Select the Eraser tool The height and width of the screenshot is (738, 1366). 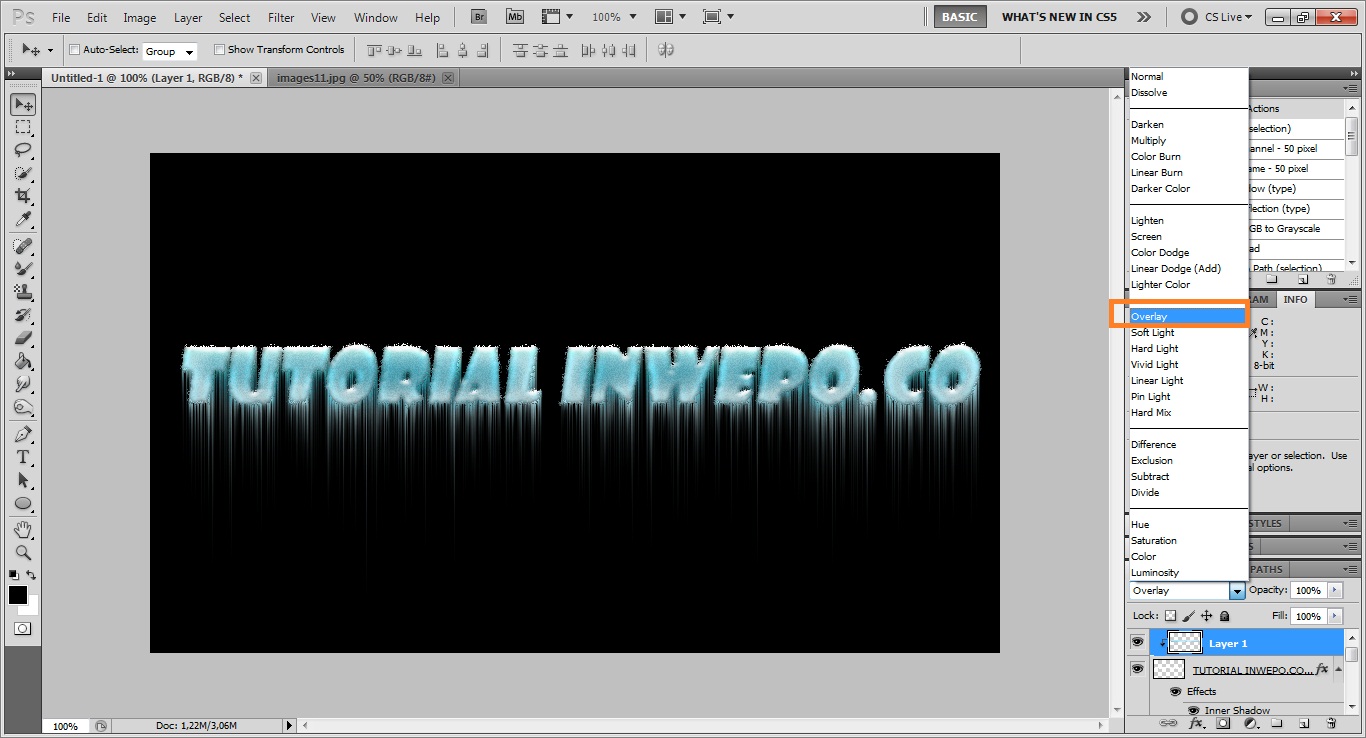coord(23,338)
